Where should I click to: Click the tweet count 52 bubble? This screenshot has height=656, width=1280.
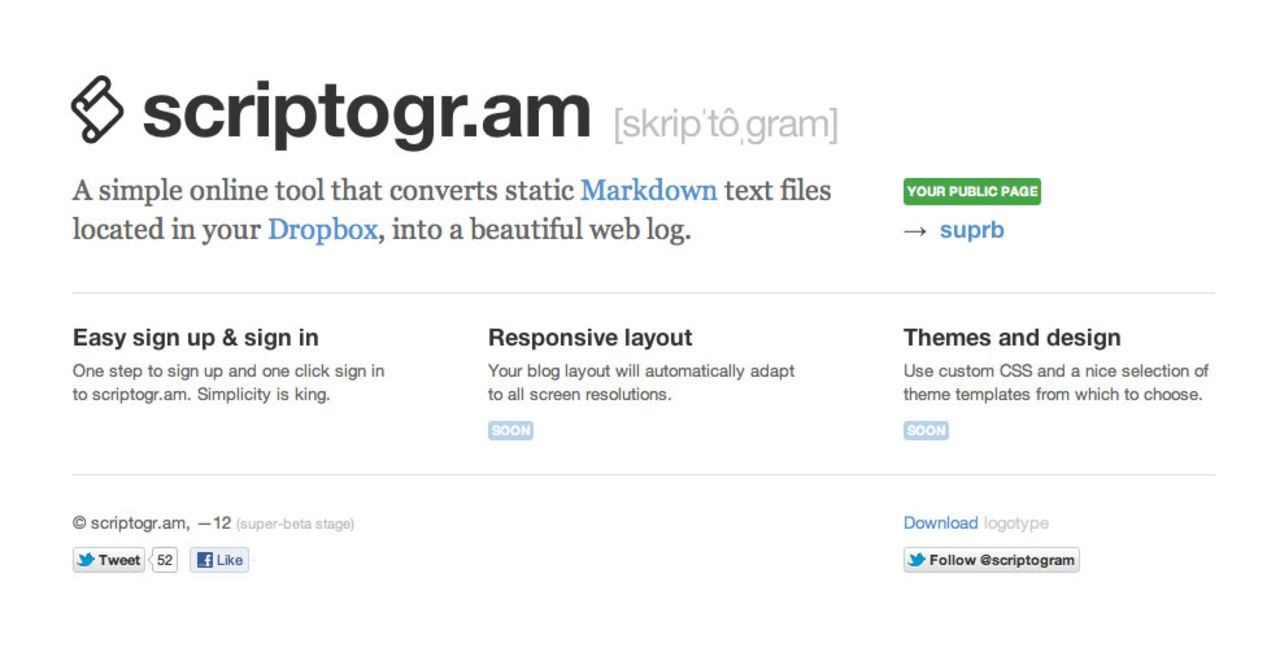pyautogui.click(x=164, y=560)
